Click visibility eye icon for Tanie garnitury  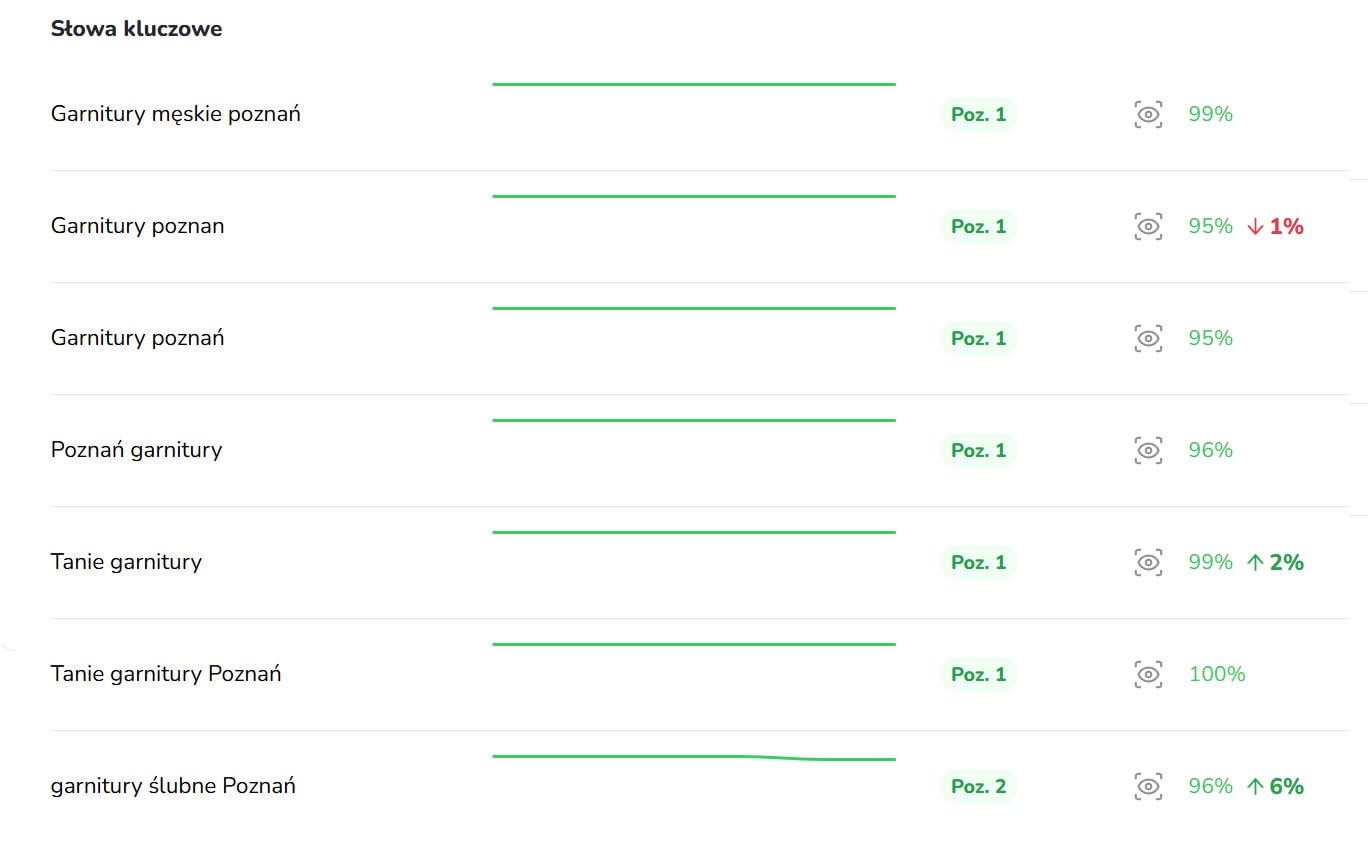[1148, 563]
